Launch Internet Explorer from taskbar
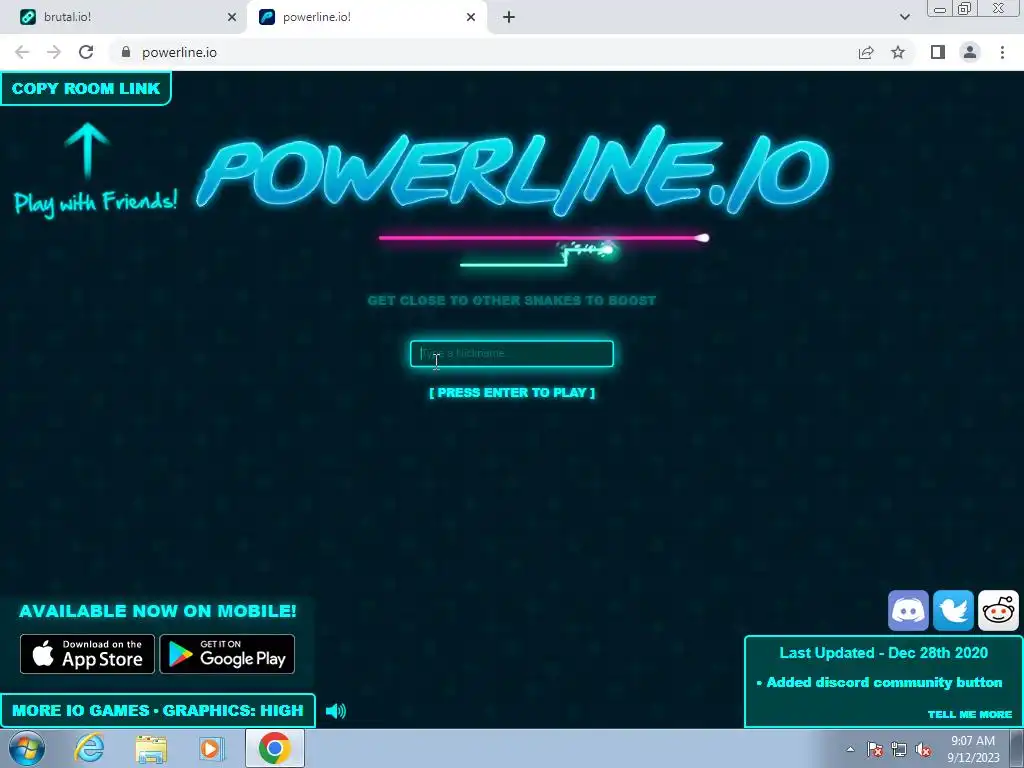The width and height of the screenshot is (1024, 768). click(x=89, y=748)
